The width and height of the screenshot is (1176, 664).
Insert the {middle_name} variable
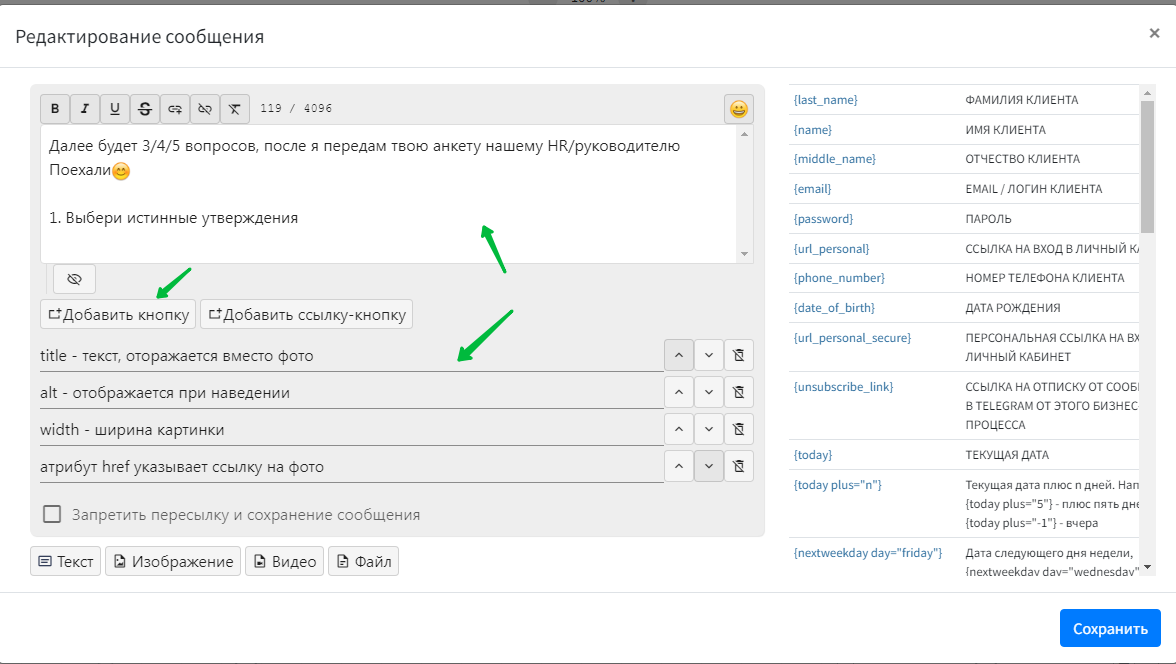(x=834, y=159)
